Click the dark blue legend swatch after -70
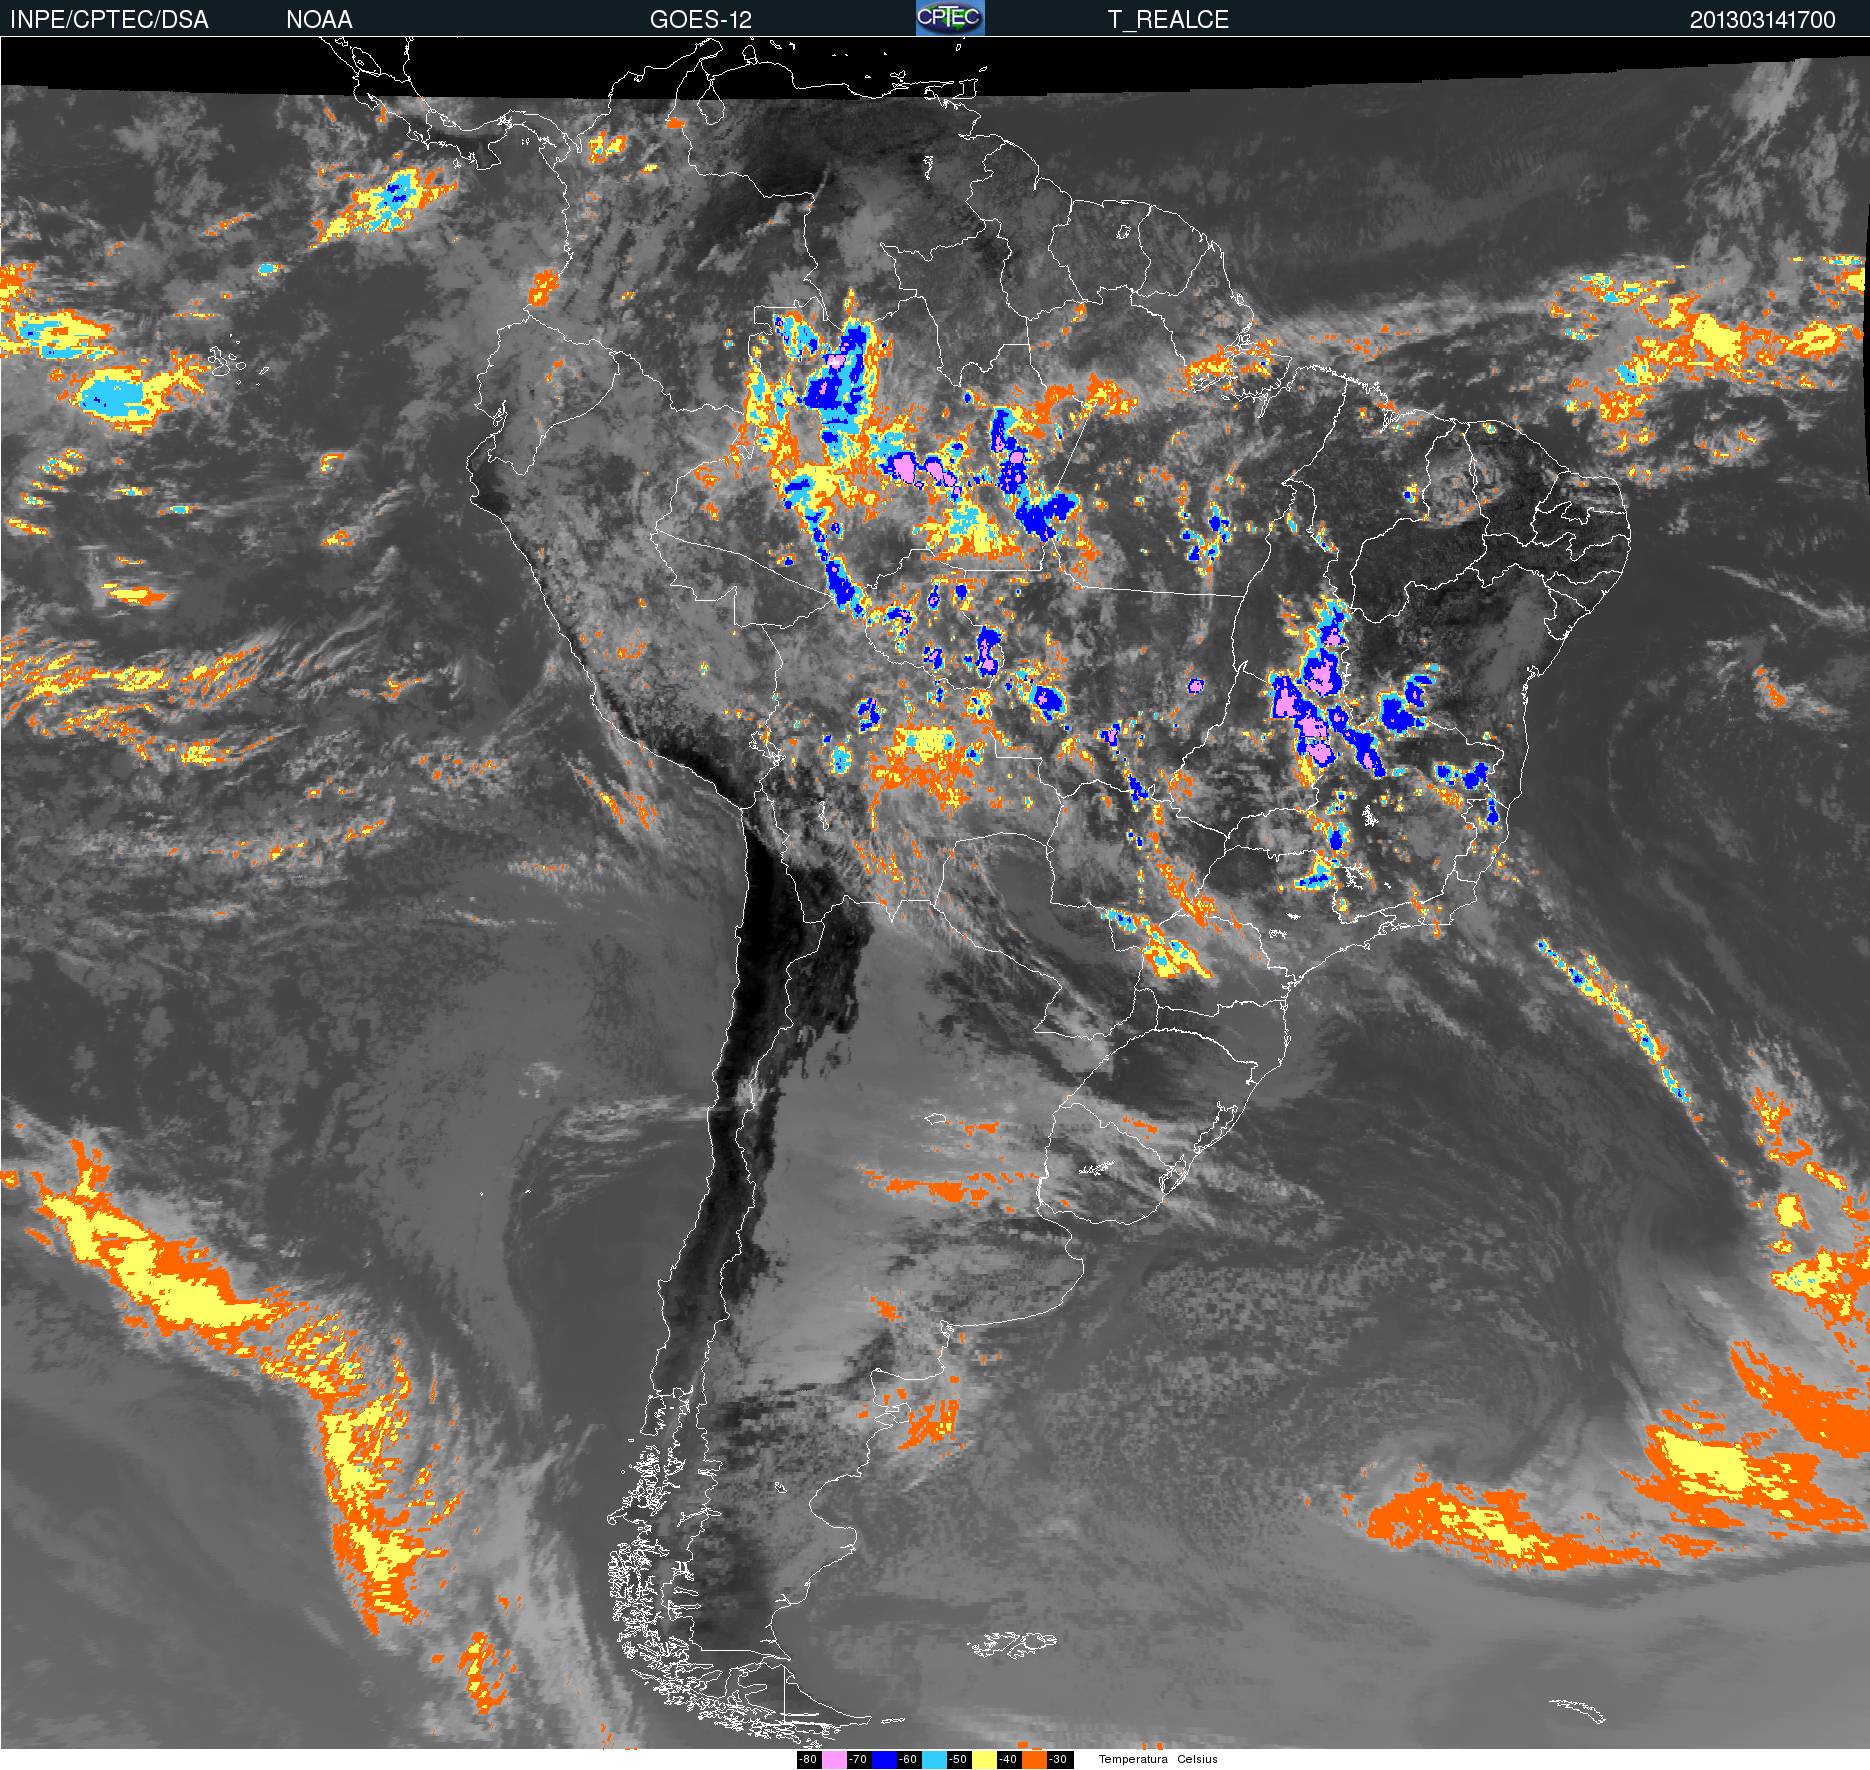 point(884,1760)
